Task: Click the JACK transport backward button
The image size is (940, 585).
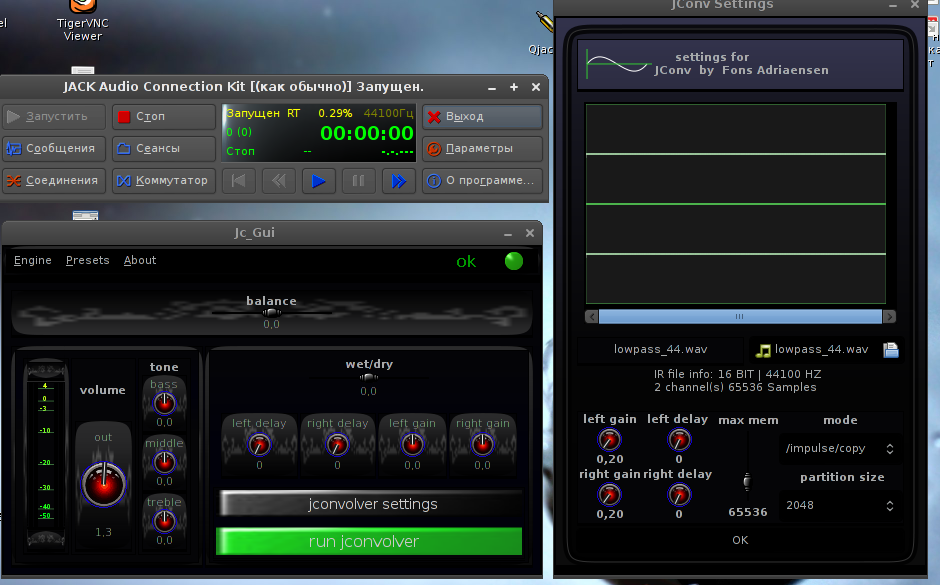Action: point(279,180)
